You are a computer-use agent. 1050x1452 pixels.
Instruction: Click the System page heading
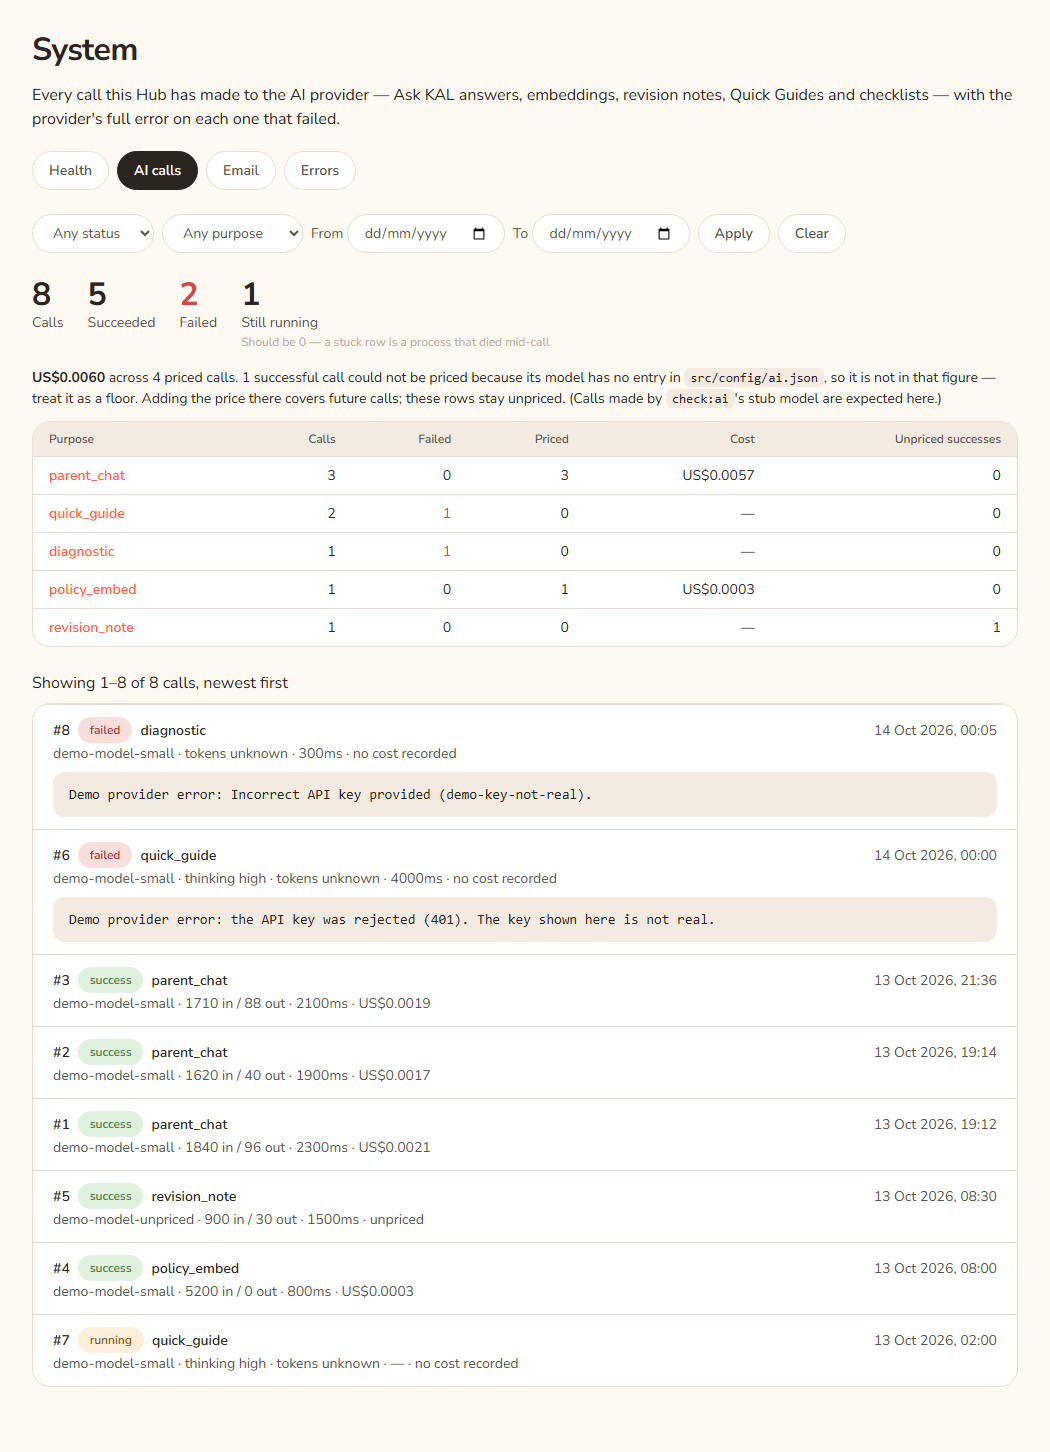click(85, 50)
